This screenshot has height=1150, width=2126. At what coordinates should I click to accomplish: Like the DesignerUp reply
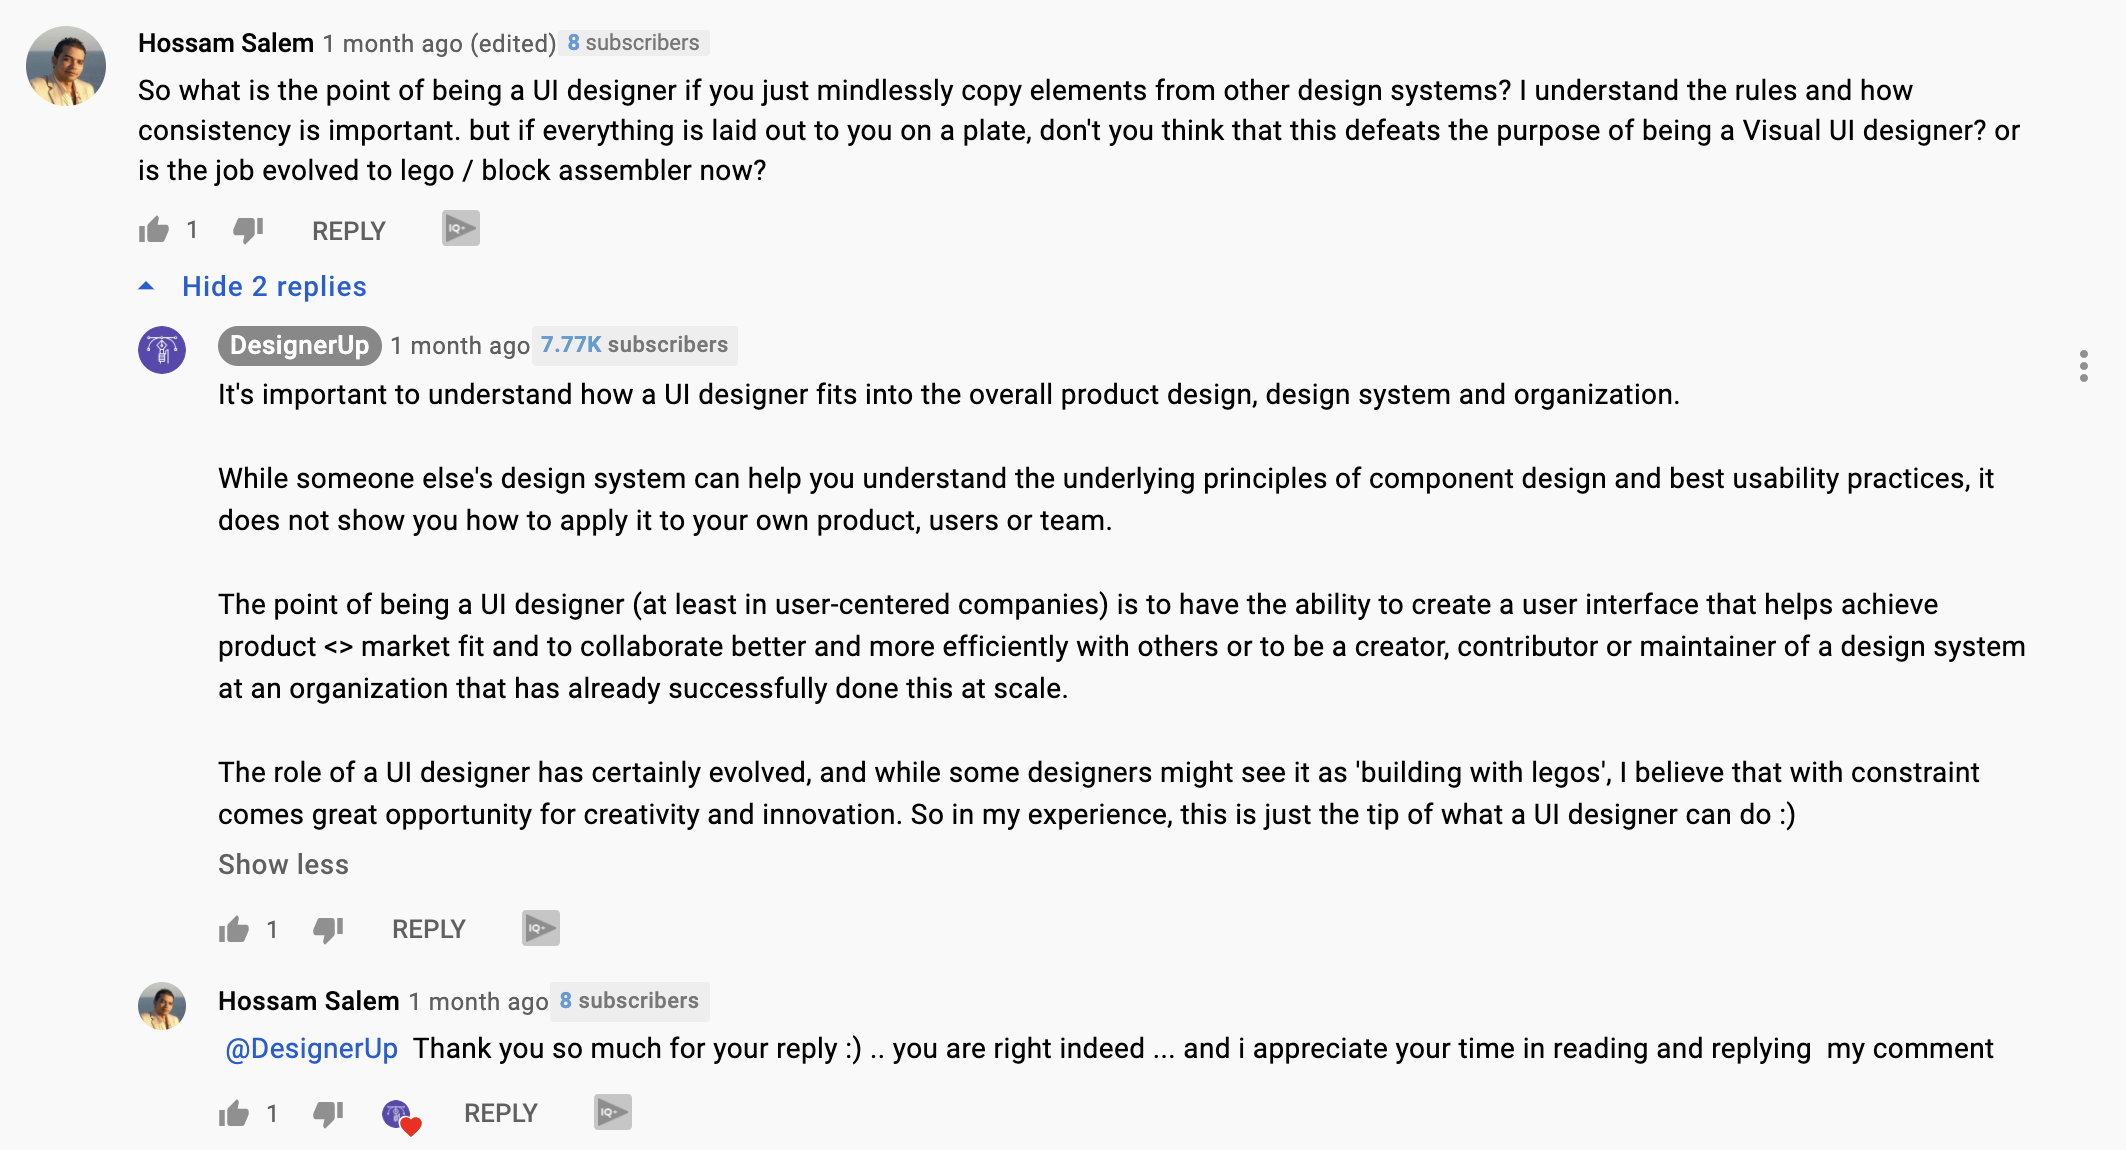click(234, 930)
